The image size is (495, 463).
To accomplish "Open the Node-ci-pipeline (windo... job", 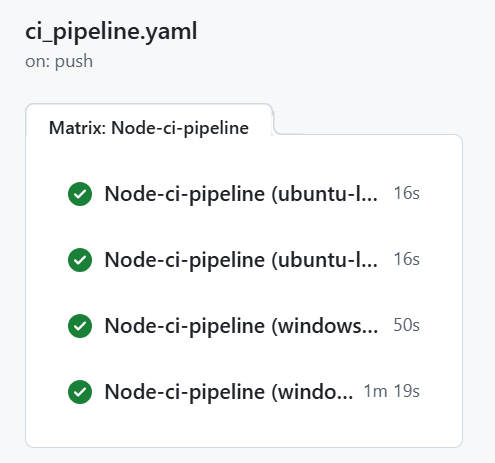I will tap(229, 392).
